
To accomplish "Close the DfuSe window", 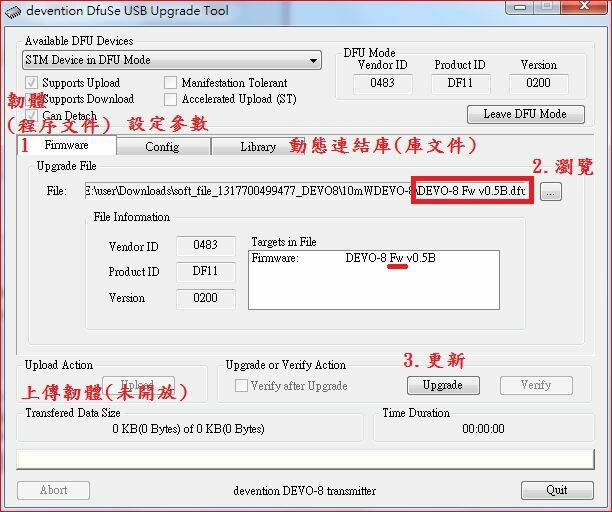I will [585, 7].
